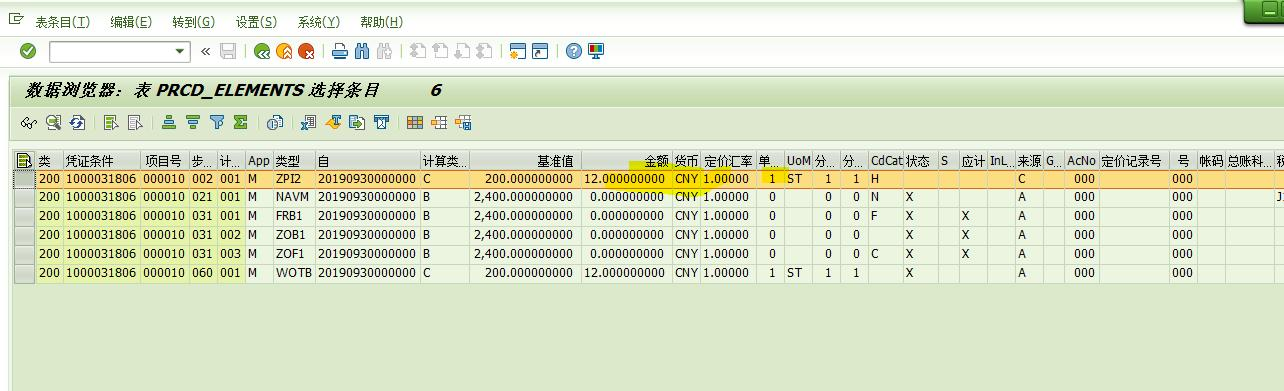
Task: Click the 项目号 column header
Action: [x=165, y=160]
